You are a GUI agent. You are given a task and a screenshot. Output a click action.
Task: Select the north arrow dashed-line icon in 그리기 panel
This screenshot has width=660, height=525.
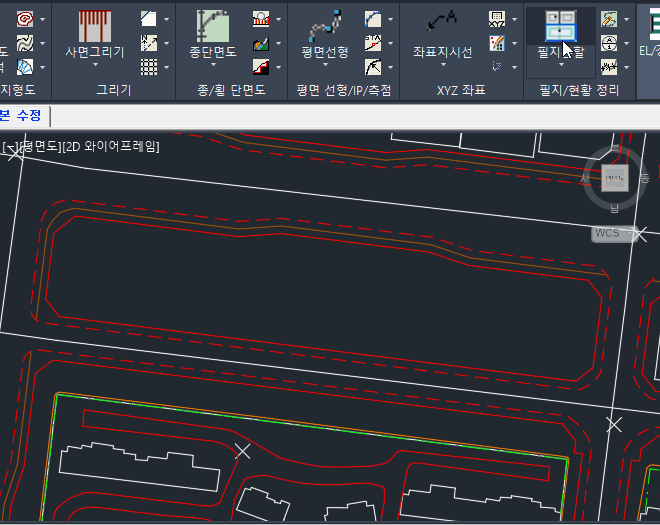point(149,43)
